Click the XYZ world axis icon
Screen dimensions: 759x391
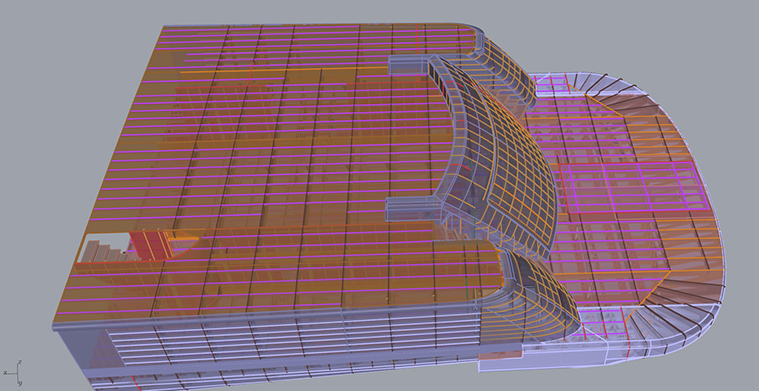tap(13, 373)
